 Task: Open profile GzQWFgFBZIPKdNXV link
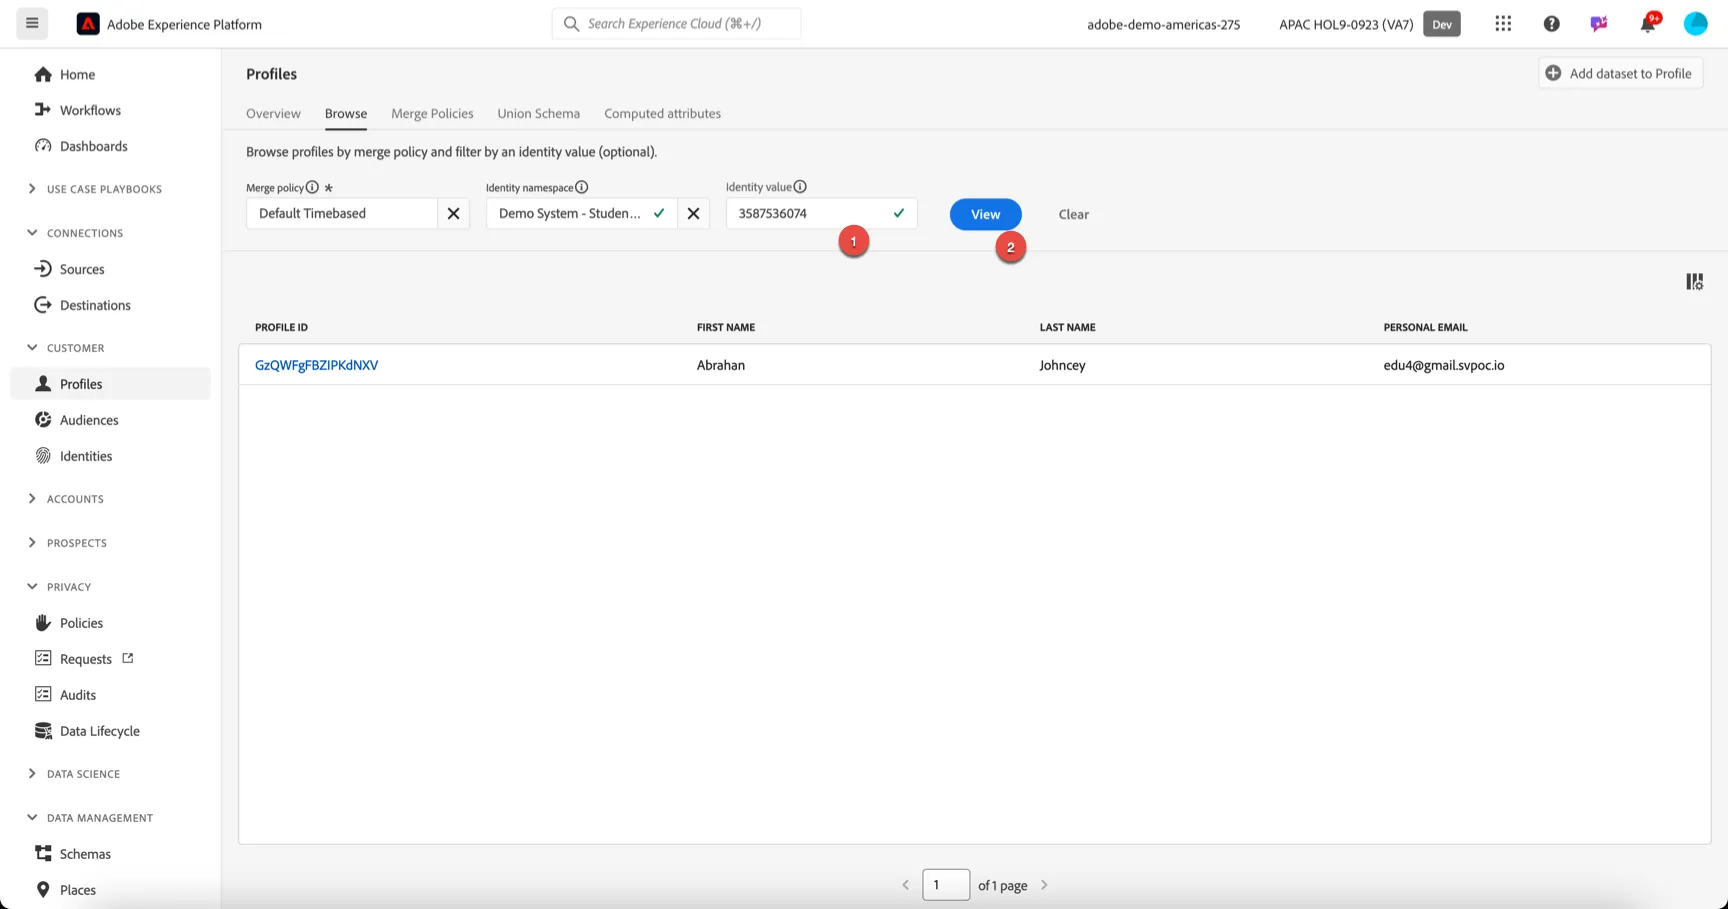316,365
